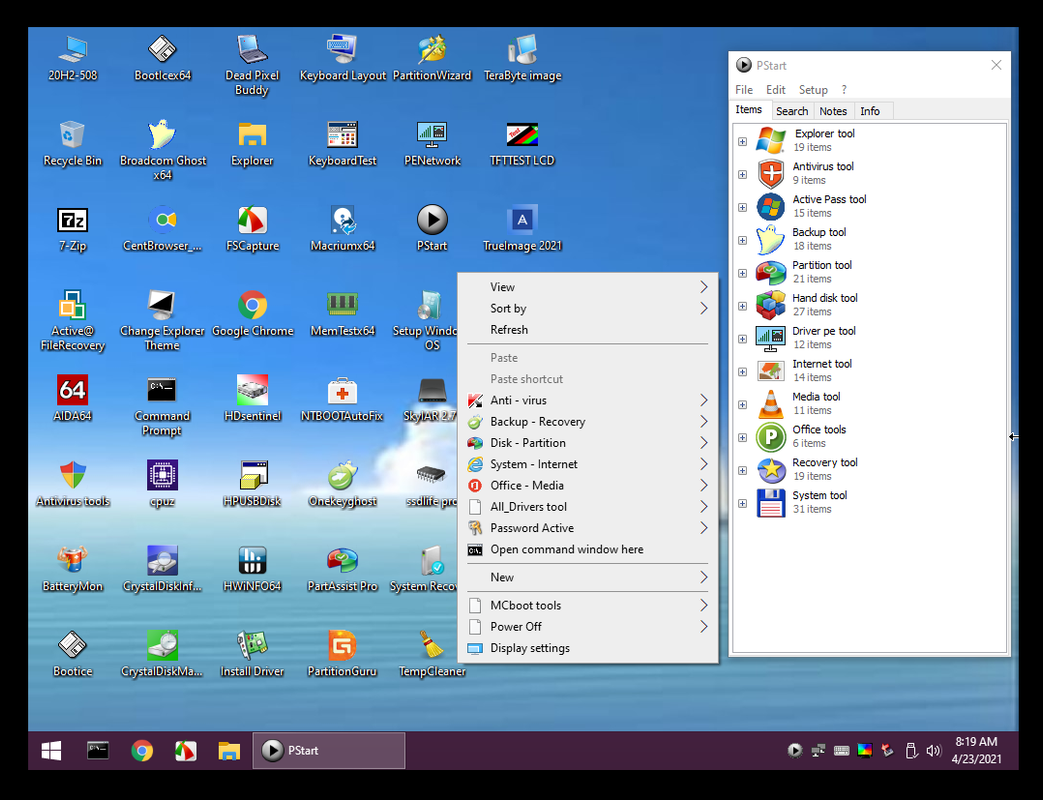Open File Explorer from the taskbar
Screen dimensions: 1043x800
pos(229,751)
